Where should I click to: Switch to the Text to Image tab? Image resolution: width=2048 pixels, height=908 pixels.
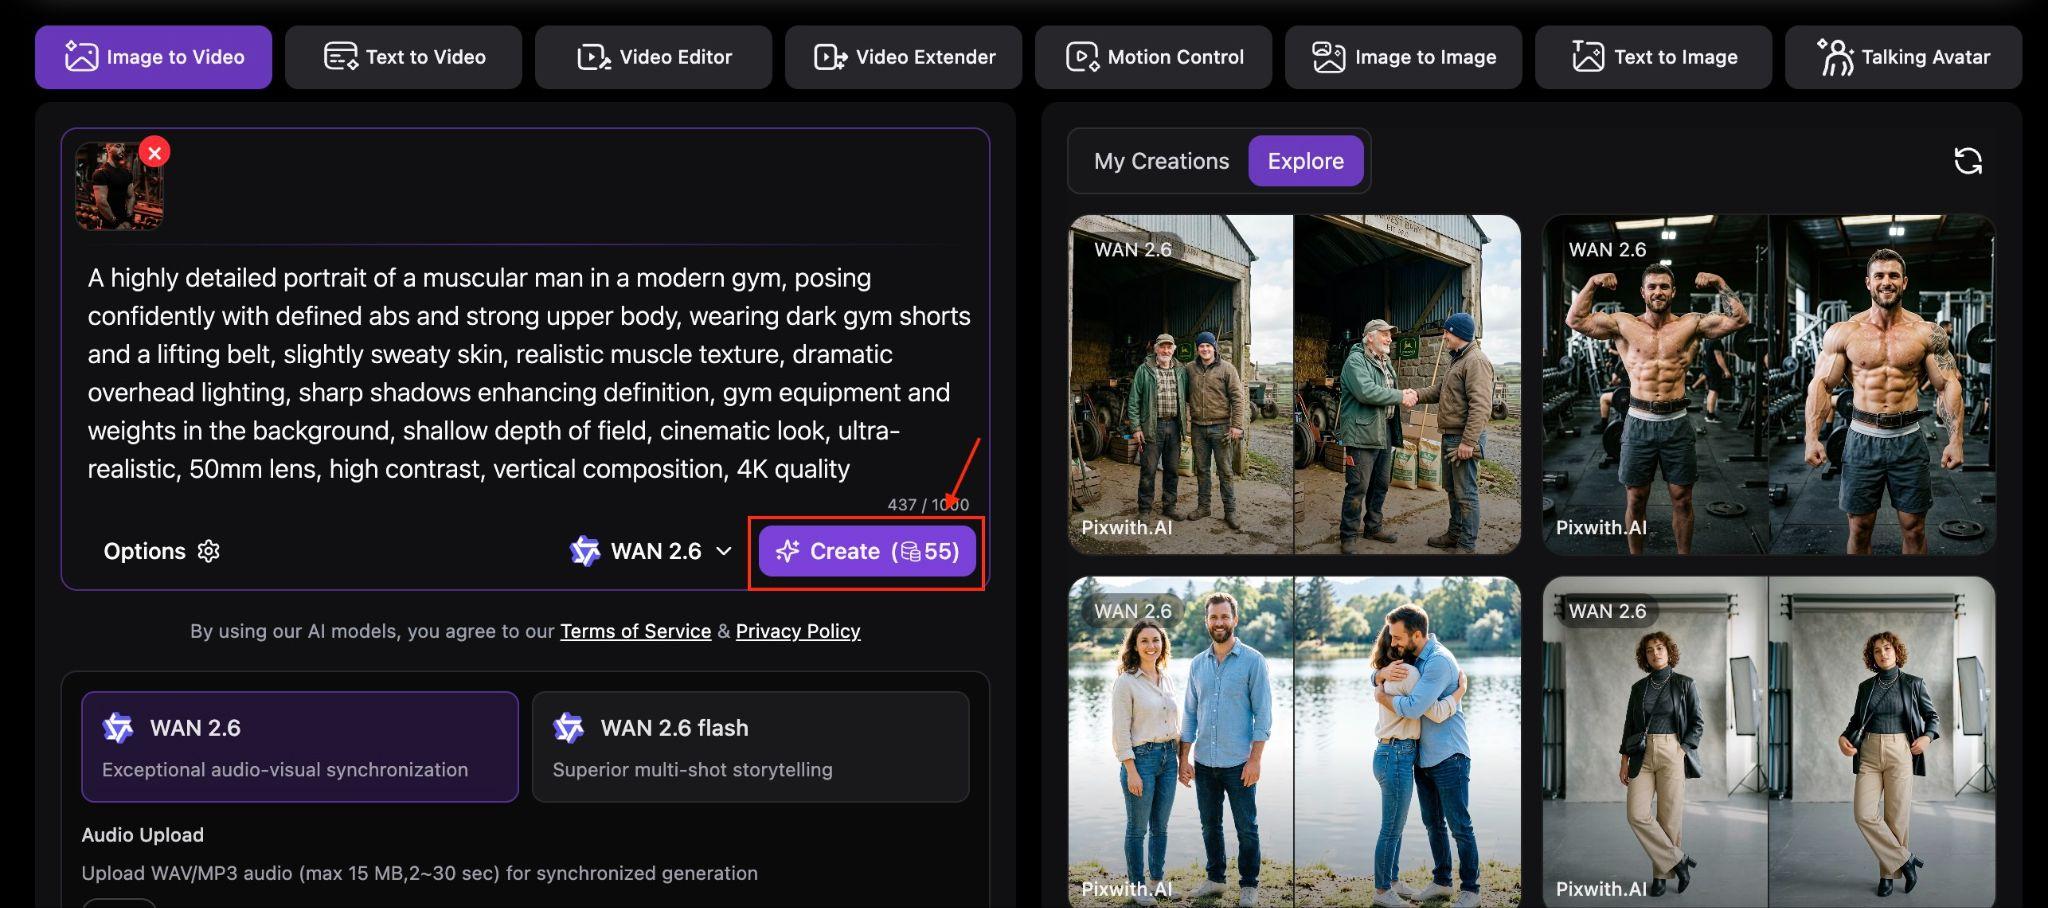point(1653,57)
